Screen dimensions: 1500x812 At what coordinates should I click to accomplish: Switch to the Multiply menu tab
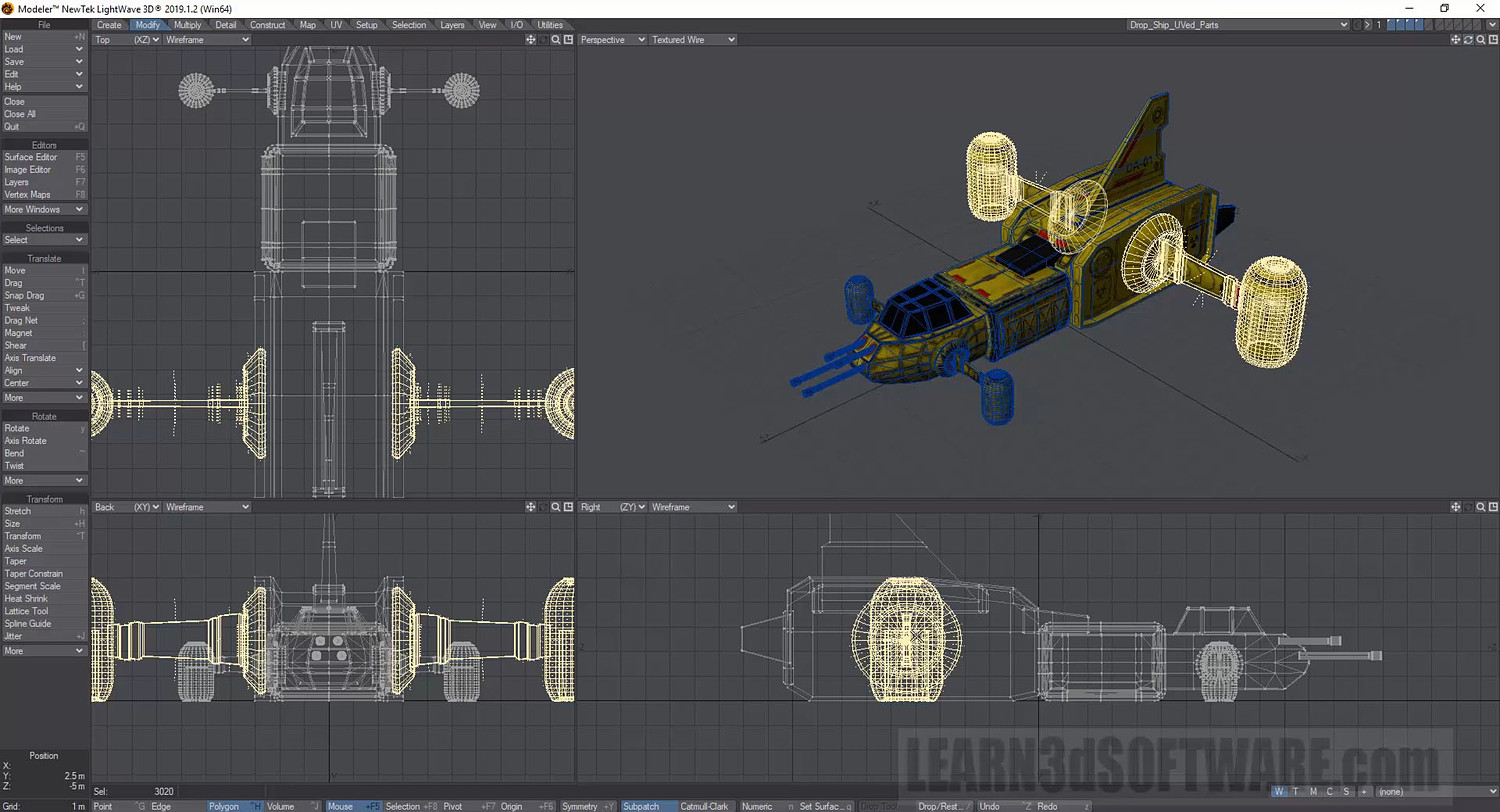pyautogui.click(x=187, y=24)
